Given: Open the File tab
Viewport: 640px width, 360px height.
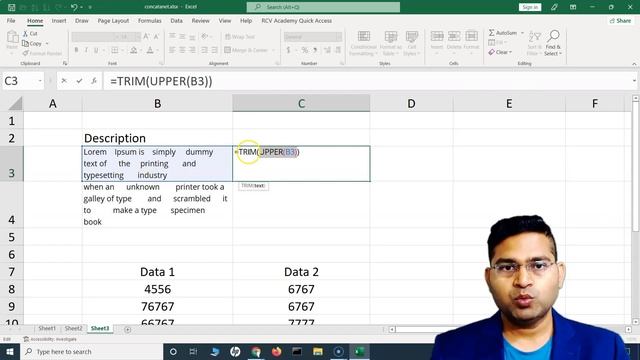Looking at the screenshot, I should (11, 20).
